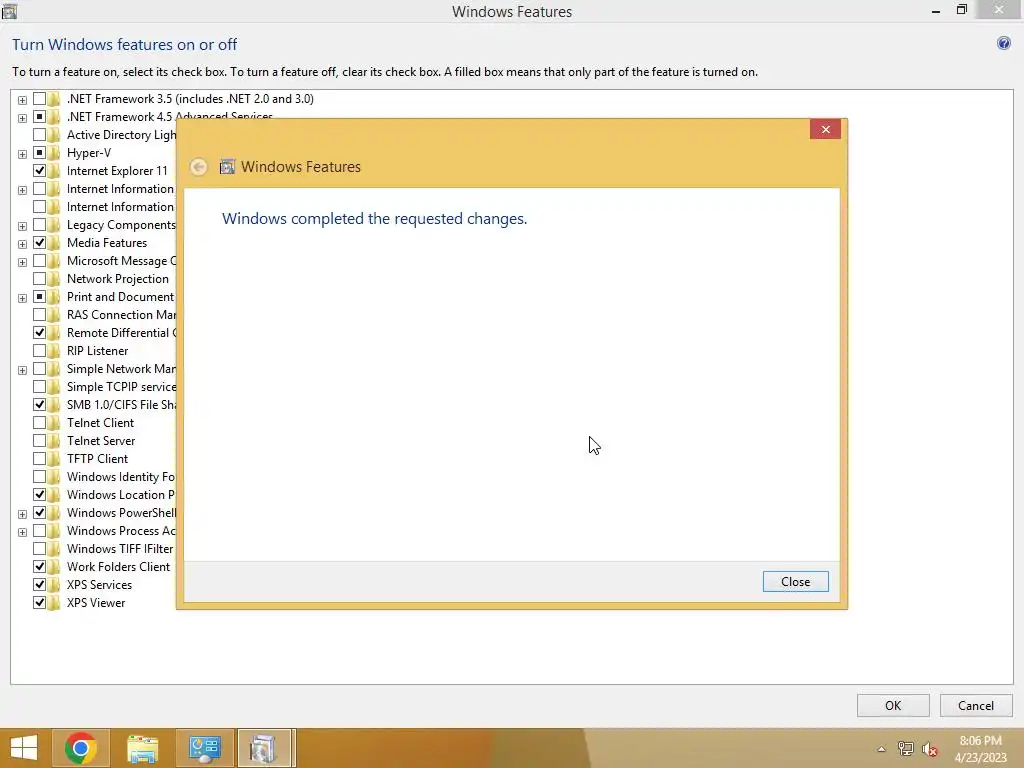The image size is (1024, 768).
Task: Disable the SMB 1.0/CIFS checkbox
Action: [x=39, y=405]
